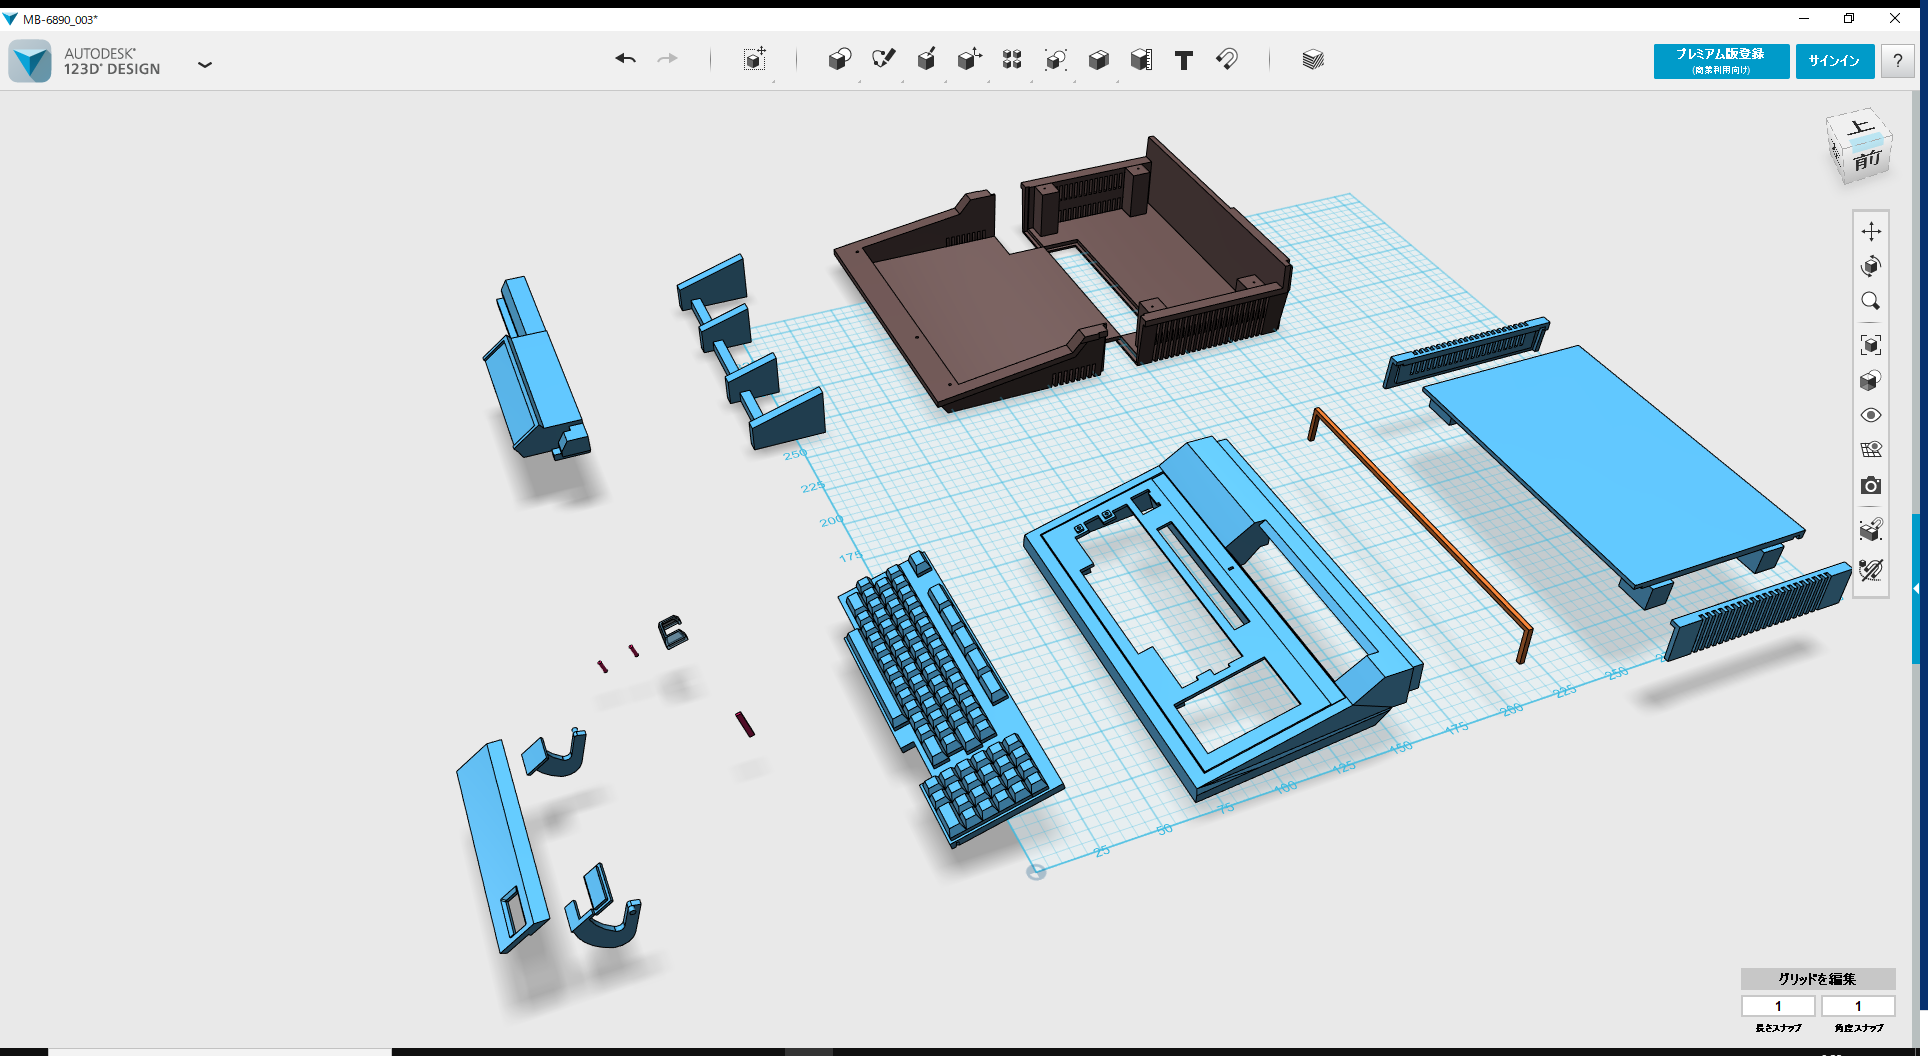
Task: Toggle show-hidden objects in the sidebar
Action: tap(1869, 570)
